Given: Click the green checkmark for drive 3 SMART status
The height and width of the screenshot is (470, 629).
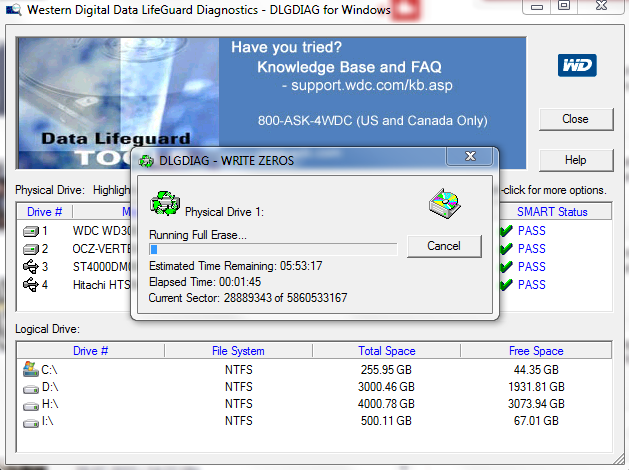Looking at the screenshot, I should coord(506,267).
